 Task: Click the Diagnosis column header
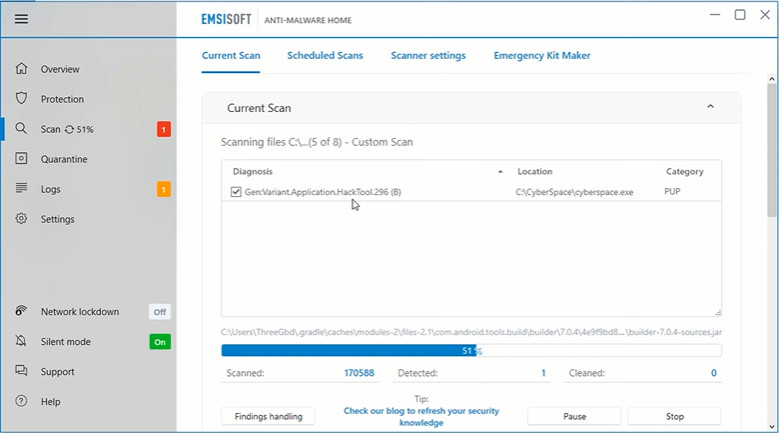coord(253,171)
